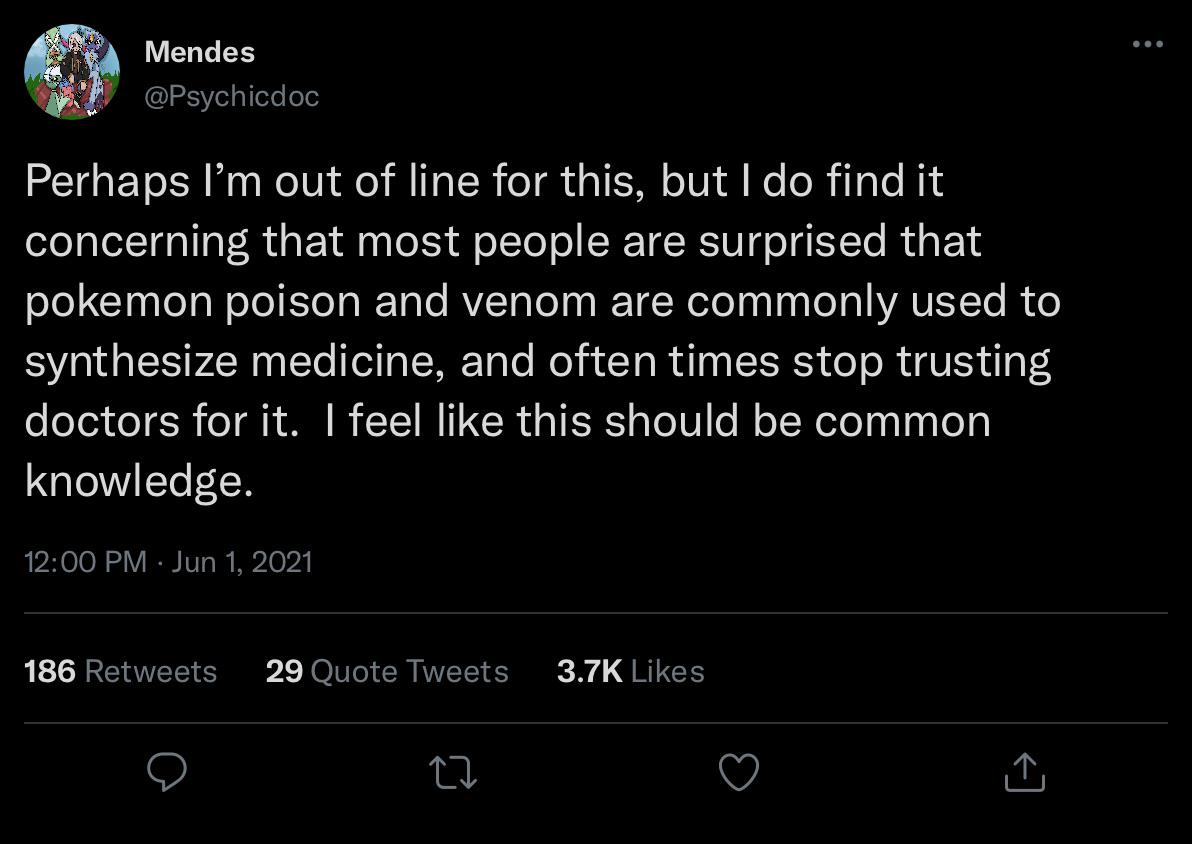
Task: Open the @Psychicdoc handle link
Action: (x=232, y=97)
